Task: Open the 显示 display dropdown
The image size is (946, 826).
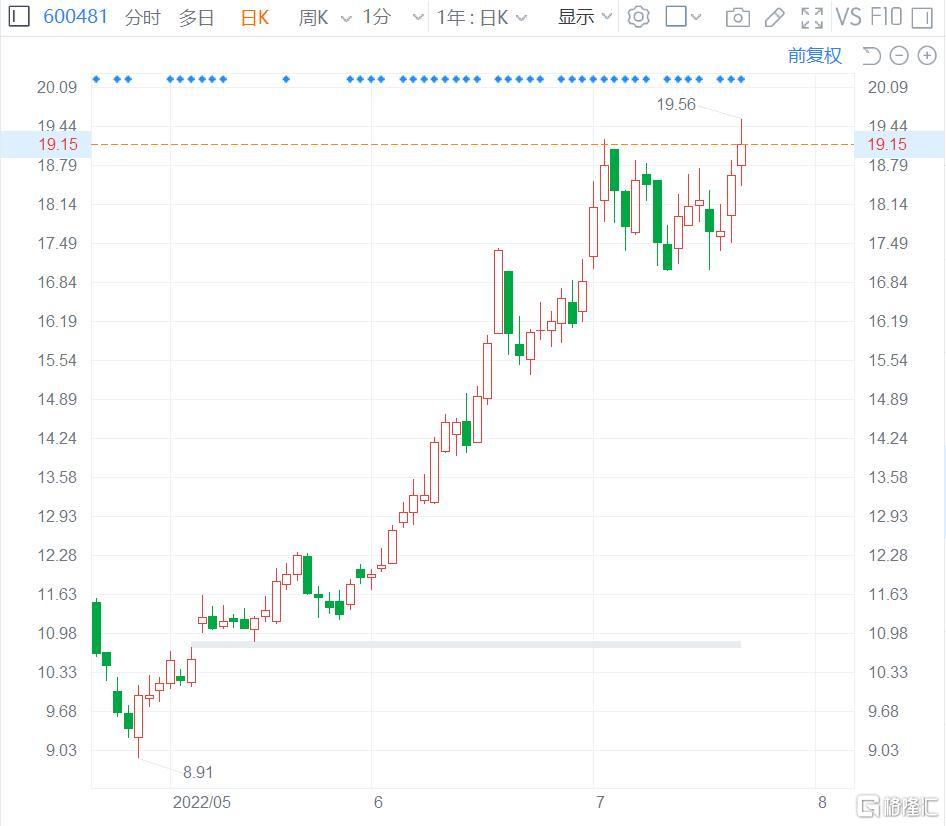Action: click(585, 17)
